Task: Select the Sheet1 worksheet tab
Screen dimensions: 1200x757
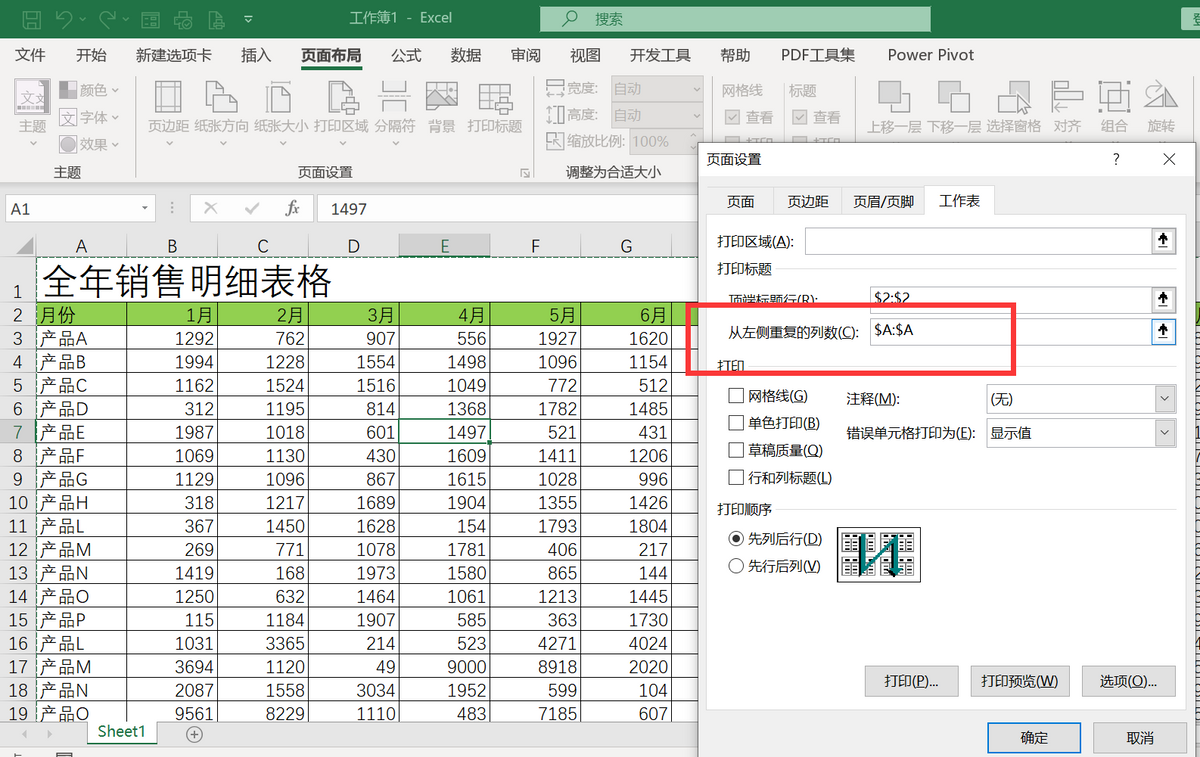Action: pyautogui.click(x=121, y=732)
